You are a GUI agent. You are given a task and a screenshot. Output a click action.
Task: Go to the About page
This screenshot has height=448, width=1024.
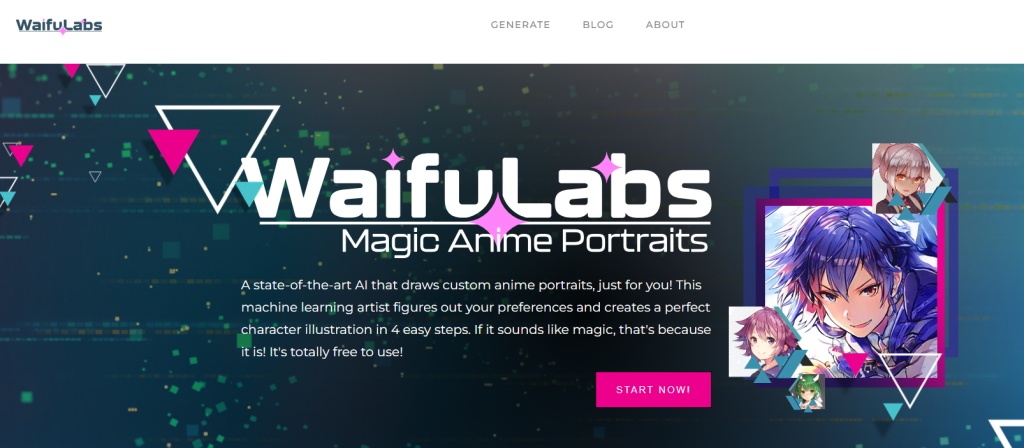665,25
